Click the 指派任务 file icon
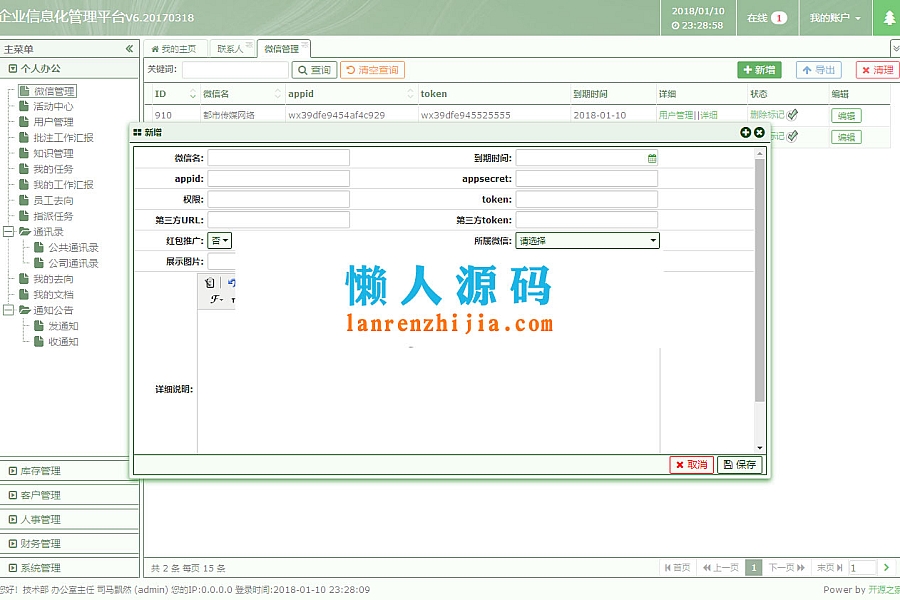900x600 pixels. [x=24, y=216]
